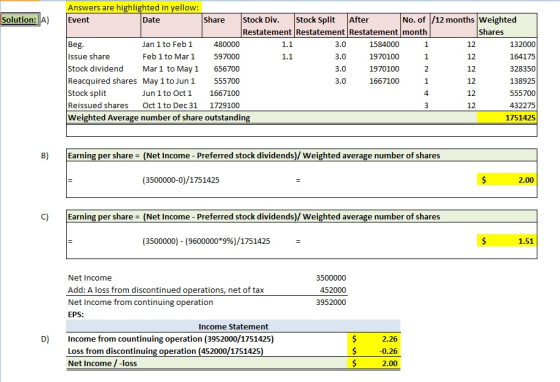The image size is (560, 382).
Task: Click the yellow $ 1.51 result
Action: (507, 241)
